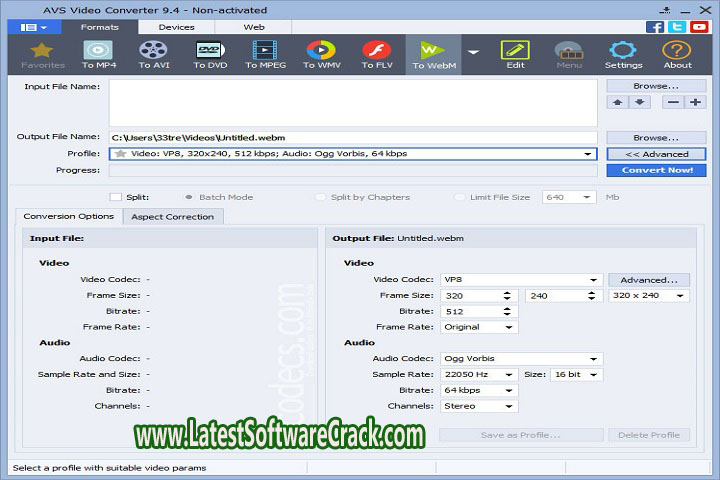Click the conversion Progress bar
The image size is (720, 480).
(x=353, y=170)
